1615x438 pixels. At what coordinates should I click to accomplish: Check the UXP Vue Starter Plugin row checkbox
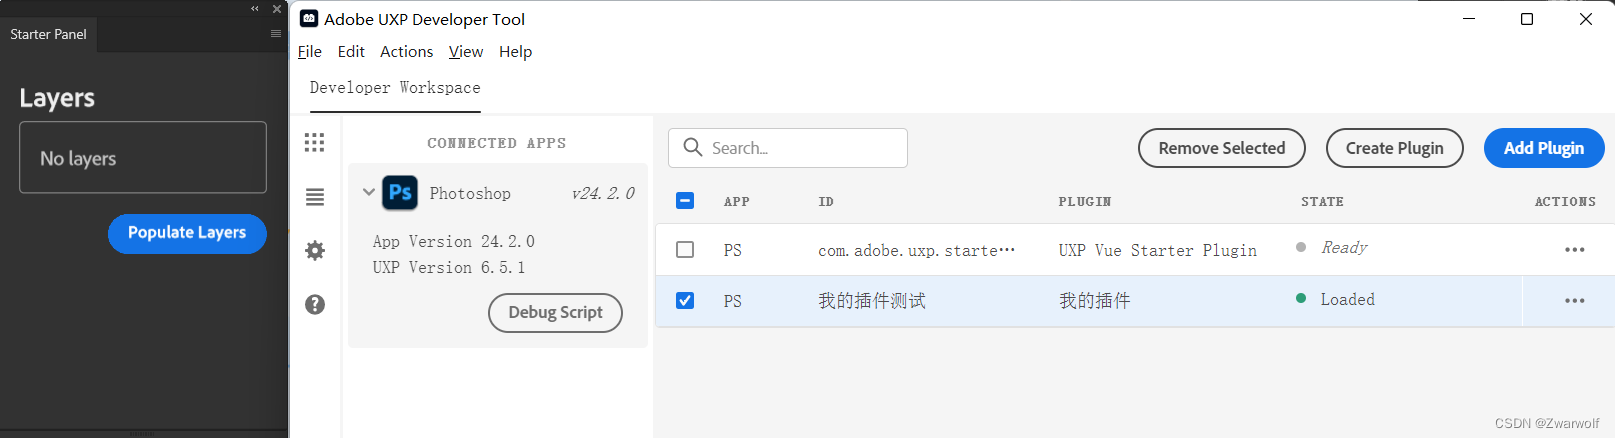(685, 249)
